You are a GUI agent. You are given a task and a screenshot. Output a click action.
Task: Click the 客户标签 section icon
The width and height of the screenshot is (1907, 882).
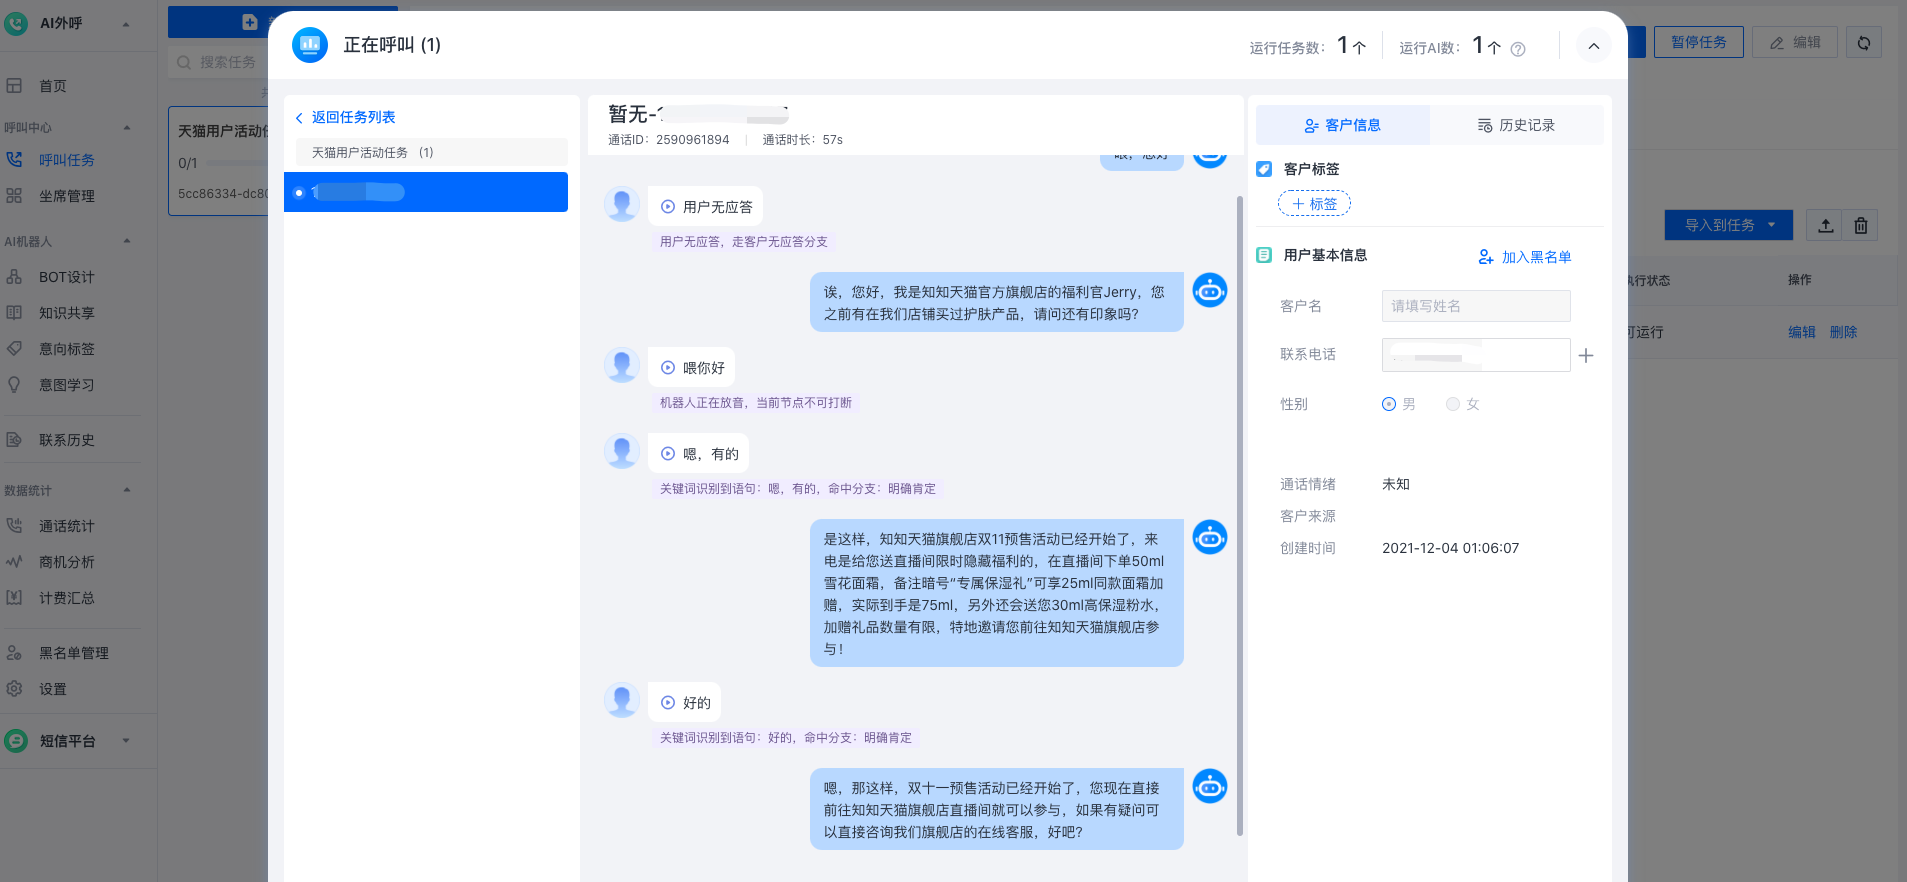click(x=1264, y=169)
